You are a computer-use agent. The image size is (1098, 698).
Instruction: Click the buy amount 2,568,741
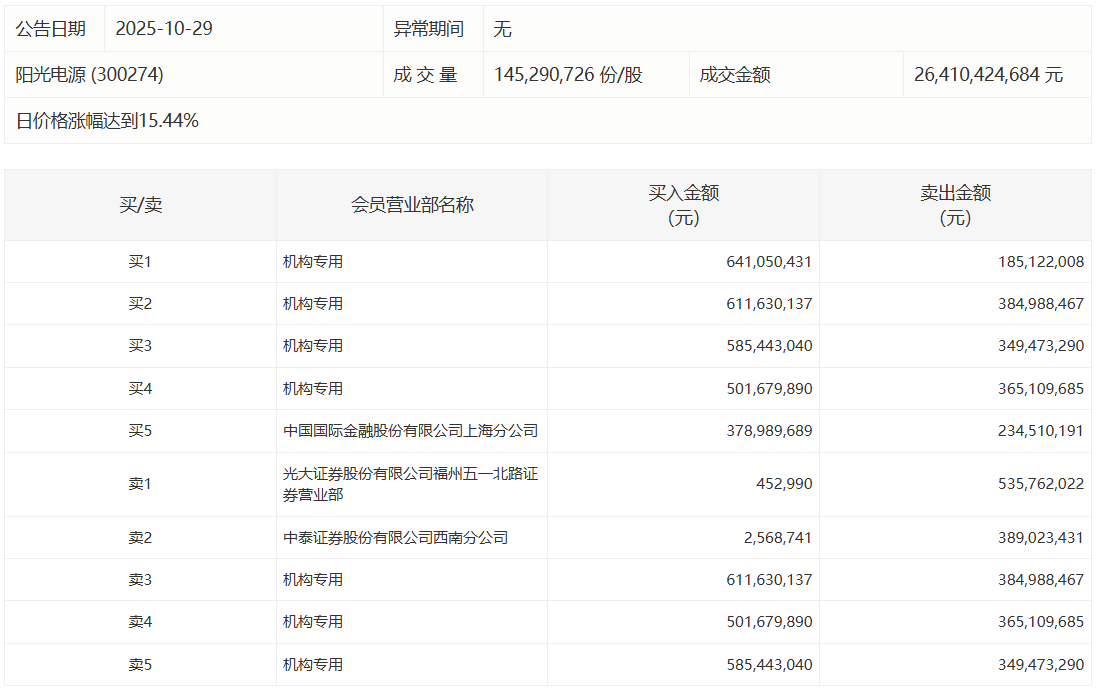click(x=776, y=538)
